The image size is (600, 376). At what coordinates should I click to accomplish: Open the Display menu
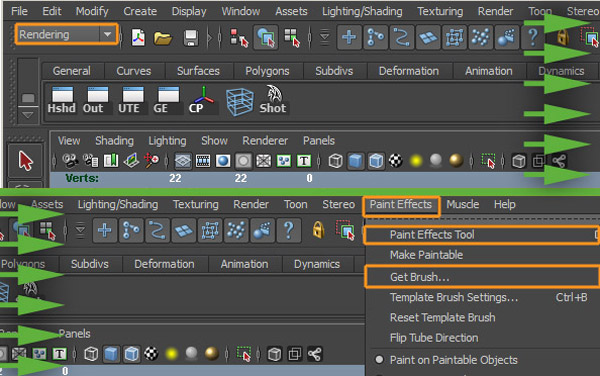pos(189,11)
